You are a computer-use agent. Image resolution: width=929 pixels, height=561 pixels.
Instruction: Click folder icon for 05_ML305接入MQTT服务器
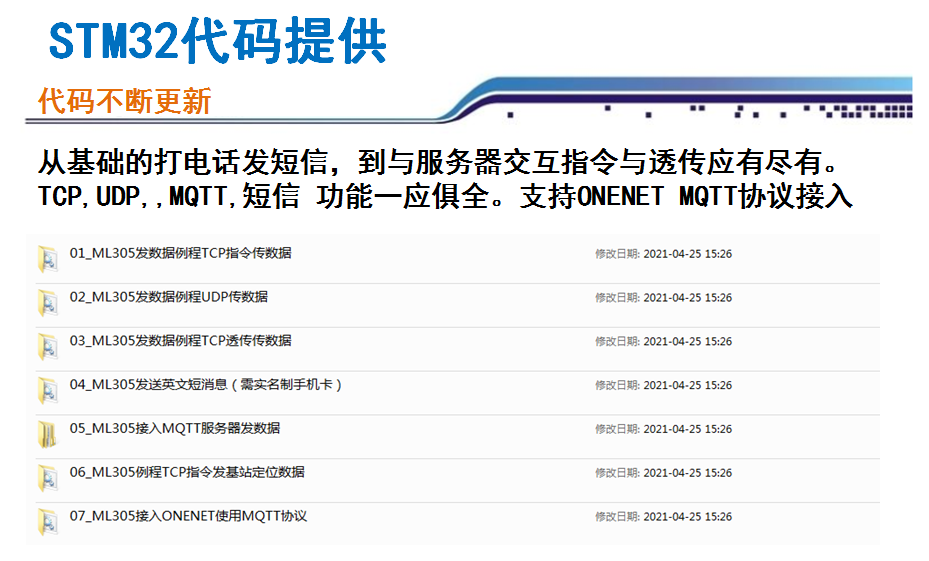47,434
